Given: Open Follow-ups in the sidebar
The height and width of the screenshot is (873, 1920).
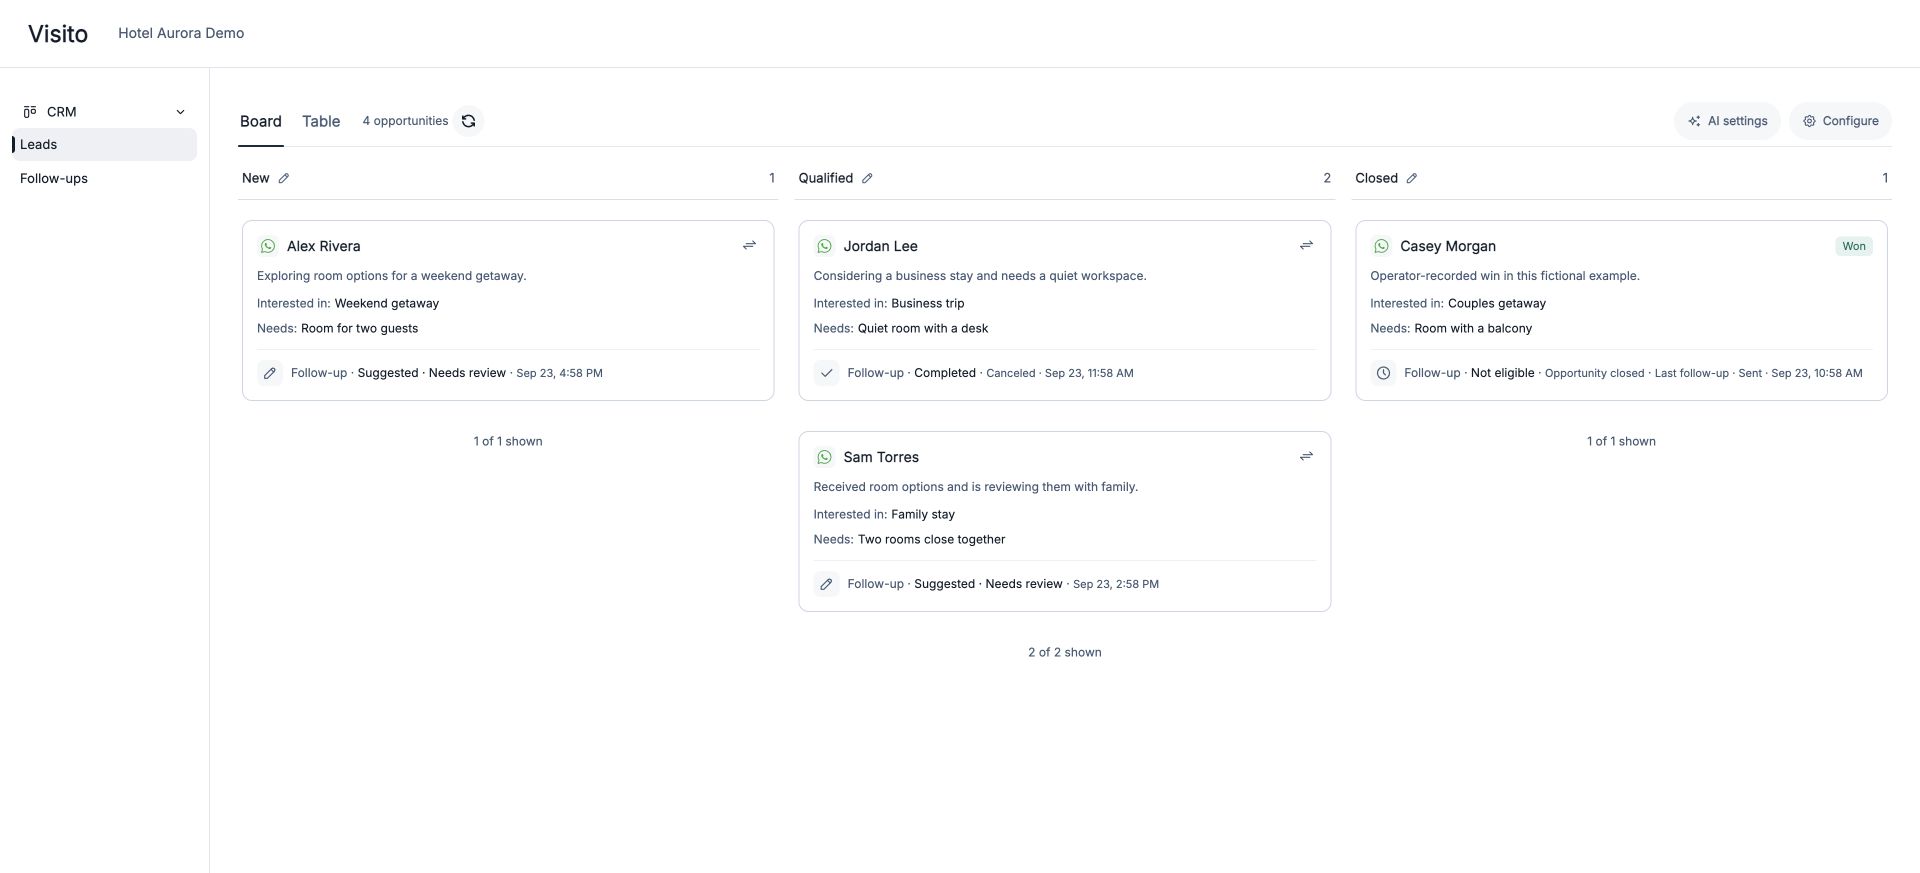Looking at the screenshot, I should tap(104, 178).
